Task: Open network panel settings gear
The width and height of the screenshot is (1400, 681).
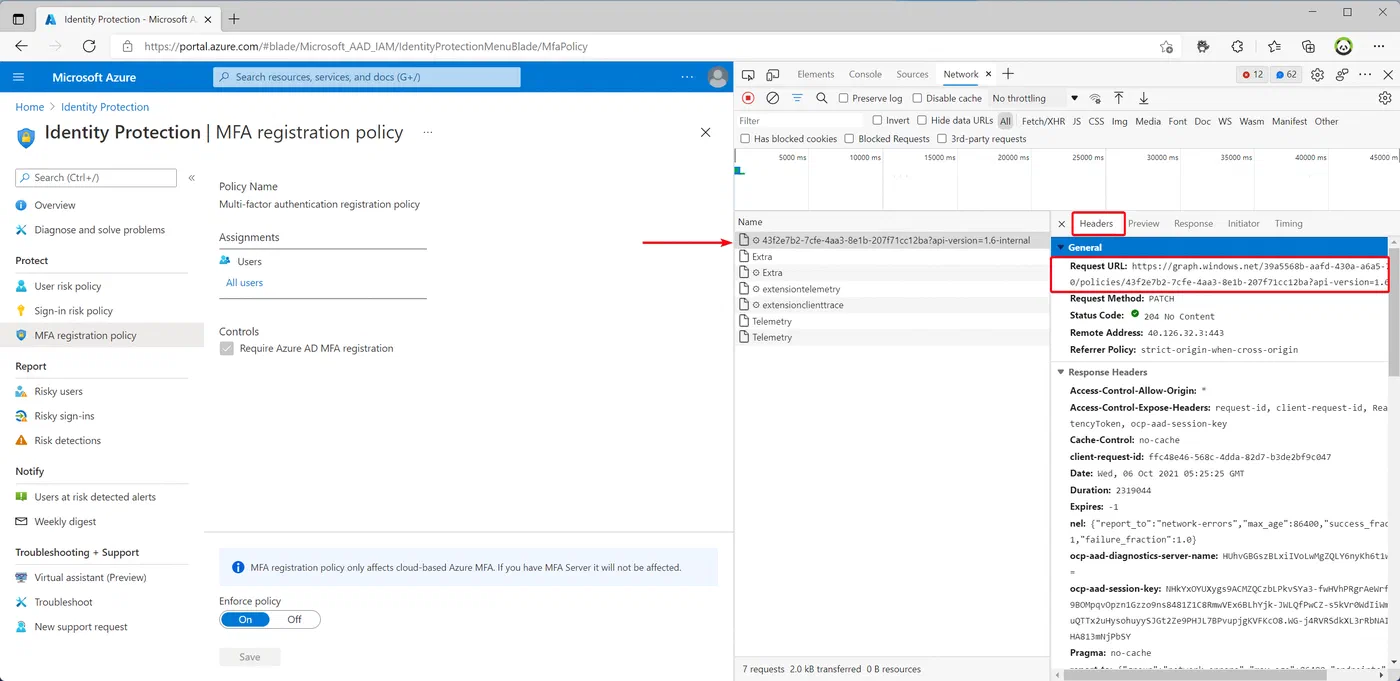Action: click(1385, 98)
